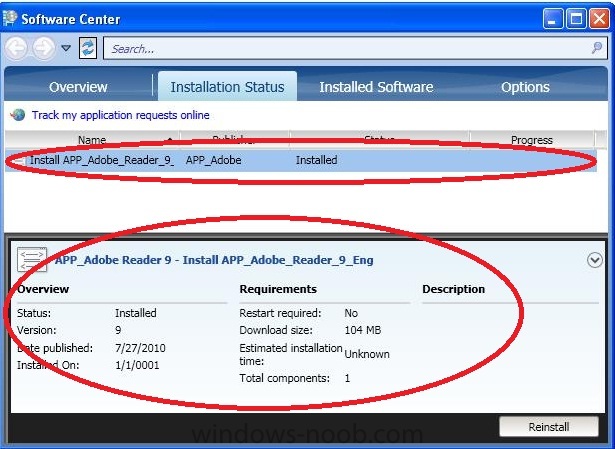Sort list by Name column header

pos(92,139)
